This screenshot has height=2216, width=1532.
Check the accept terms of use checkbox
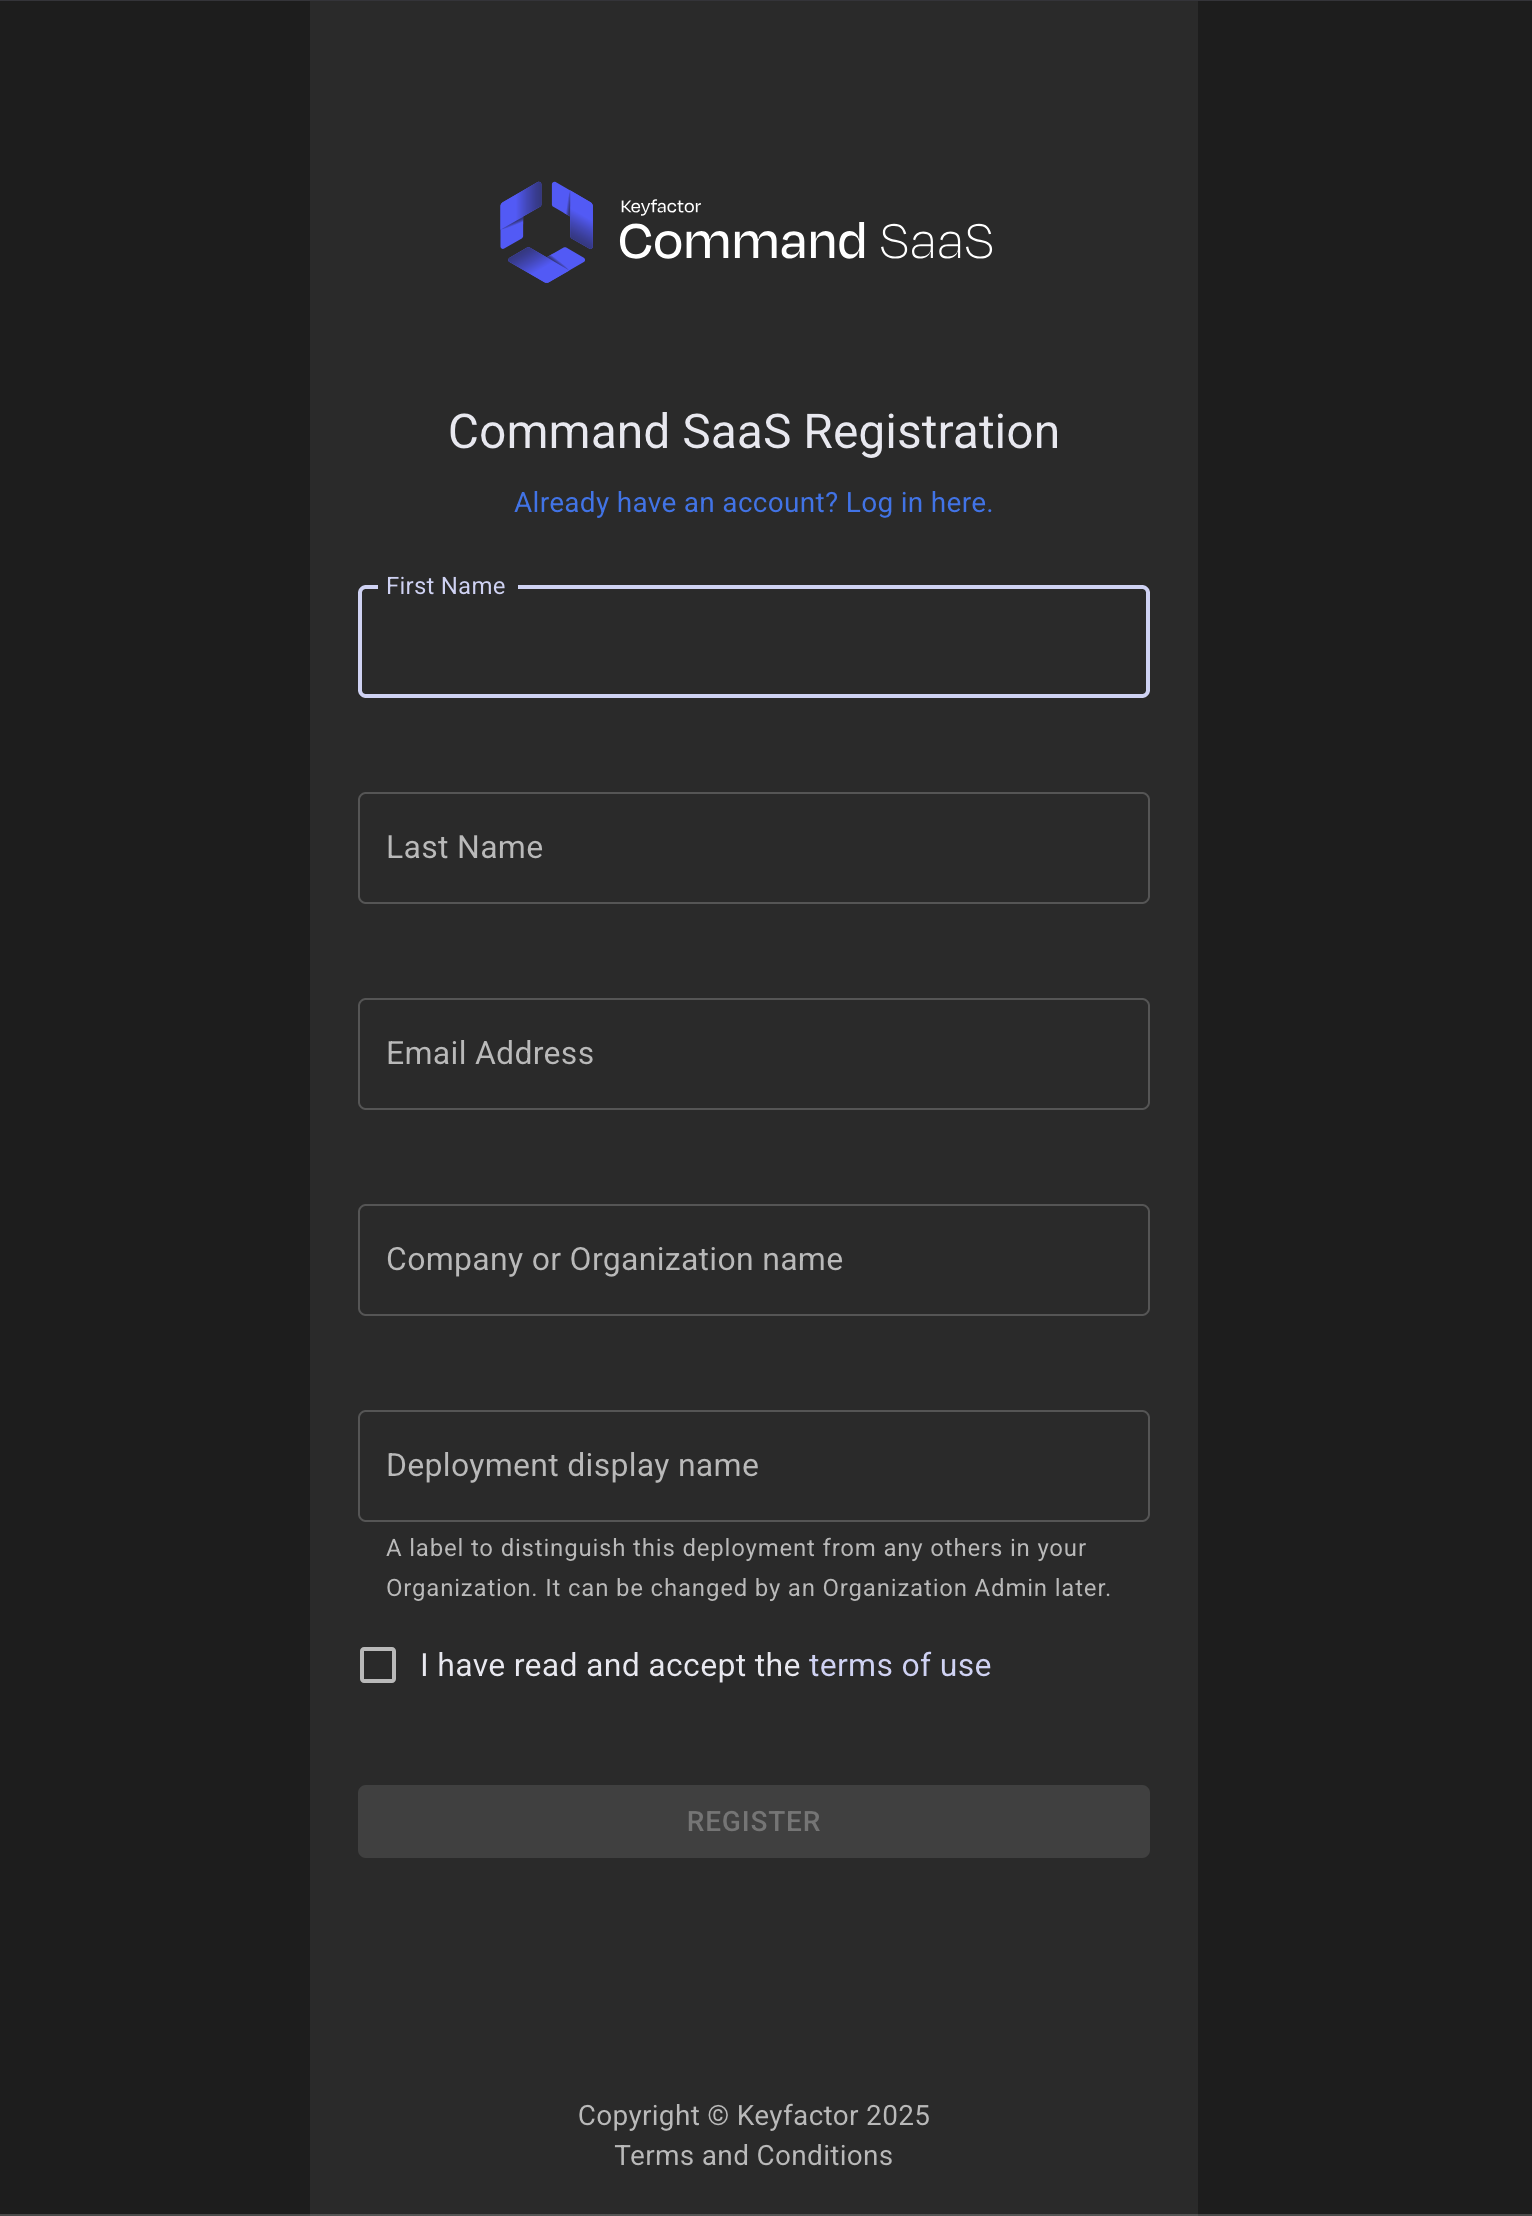coord(378,1665)
